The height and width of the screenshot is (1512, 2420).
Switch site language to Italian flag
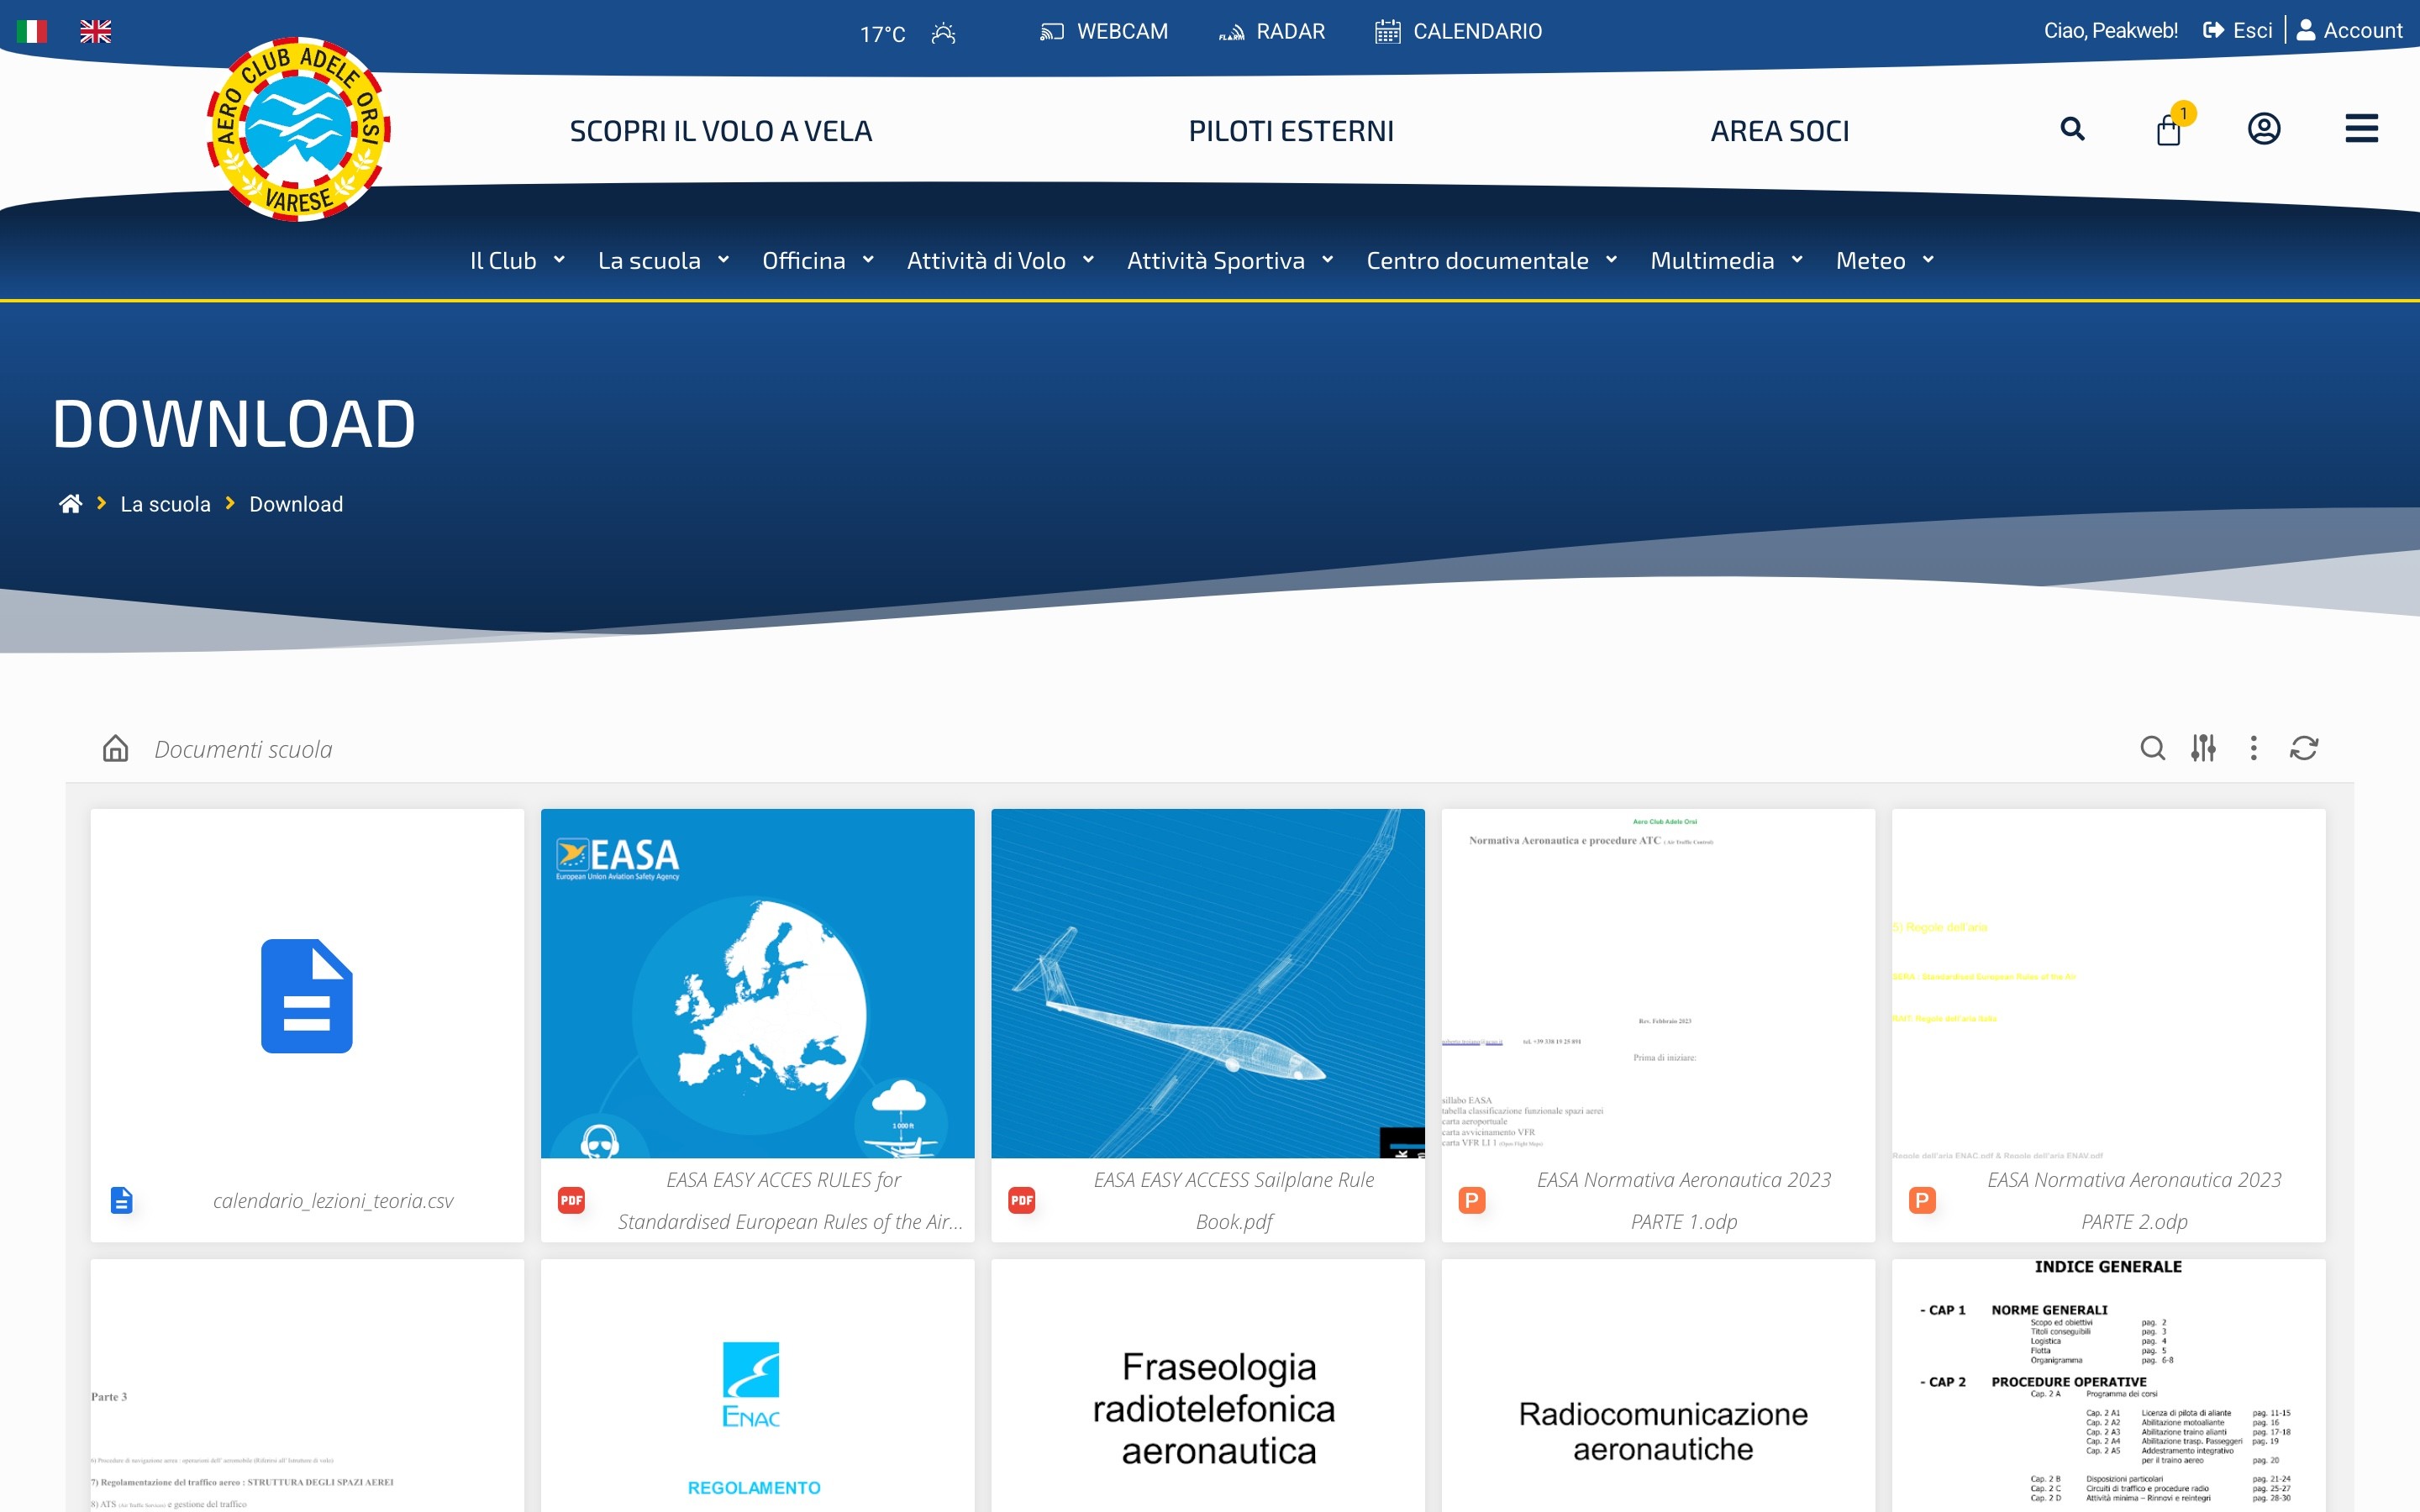32,32
